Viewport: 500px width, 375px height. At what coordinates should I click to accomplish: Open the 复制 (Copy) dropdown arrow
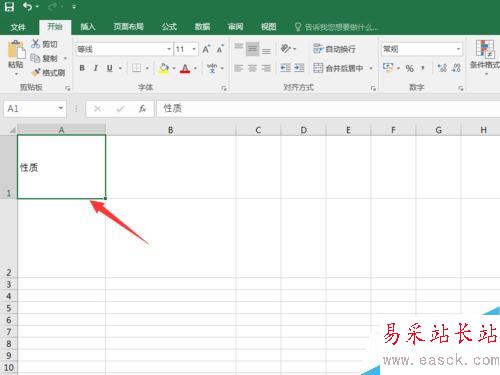click(x=65, y=58)
